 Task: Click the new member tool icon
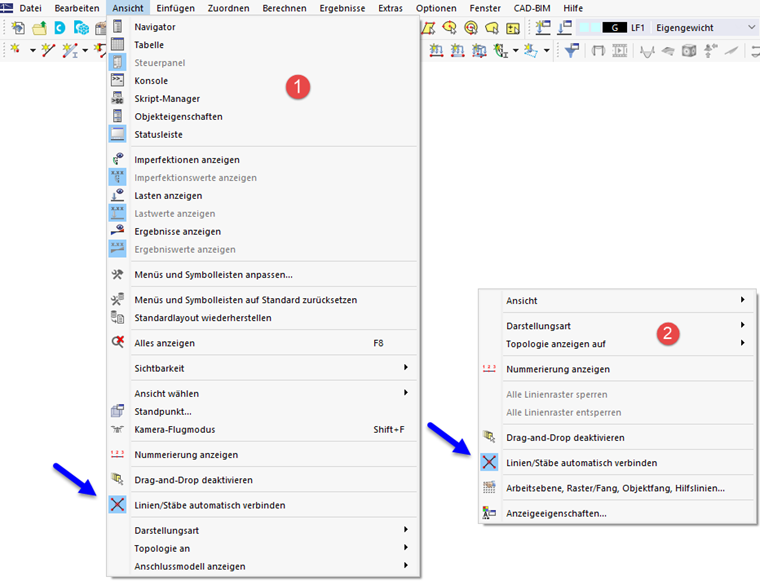70,50
